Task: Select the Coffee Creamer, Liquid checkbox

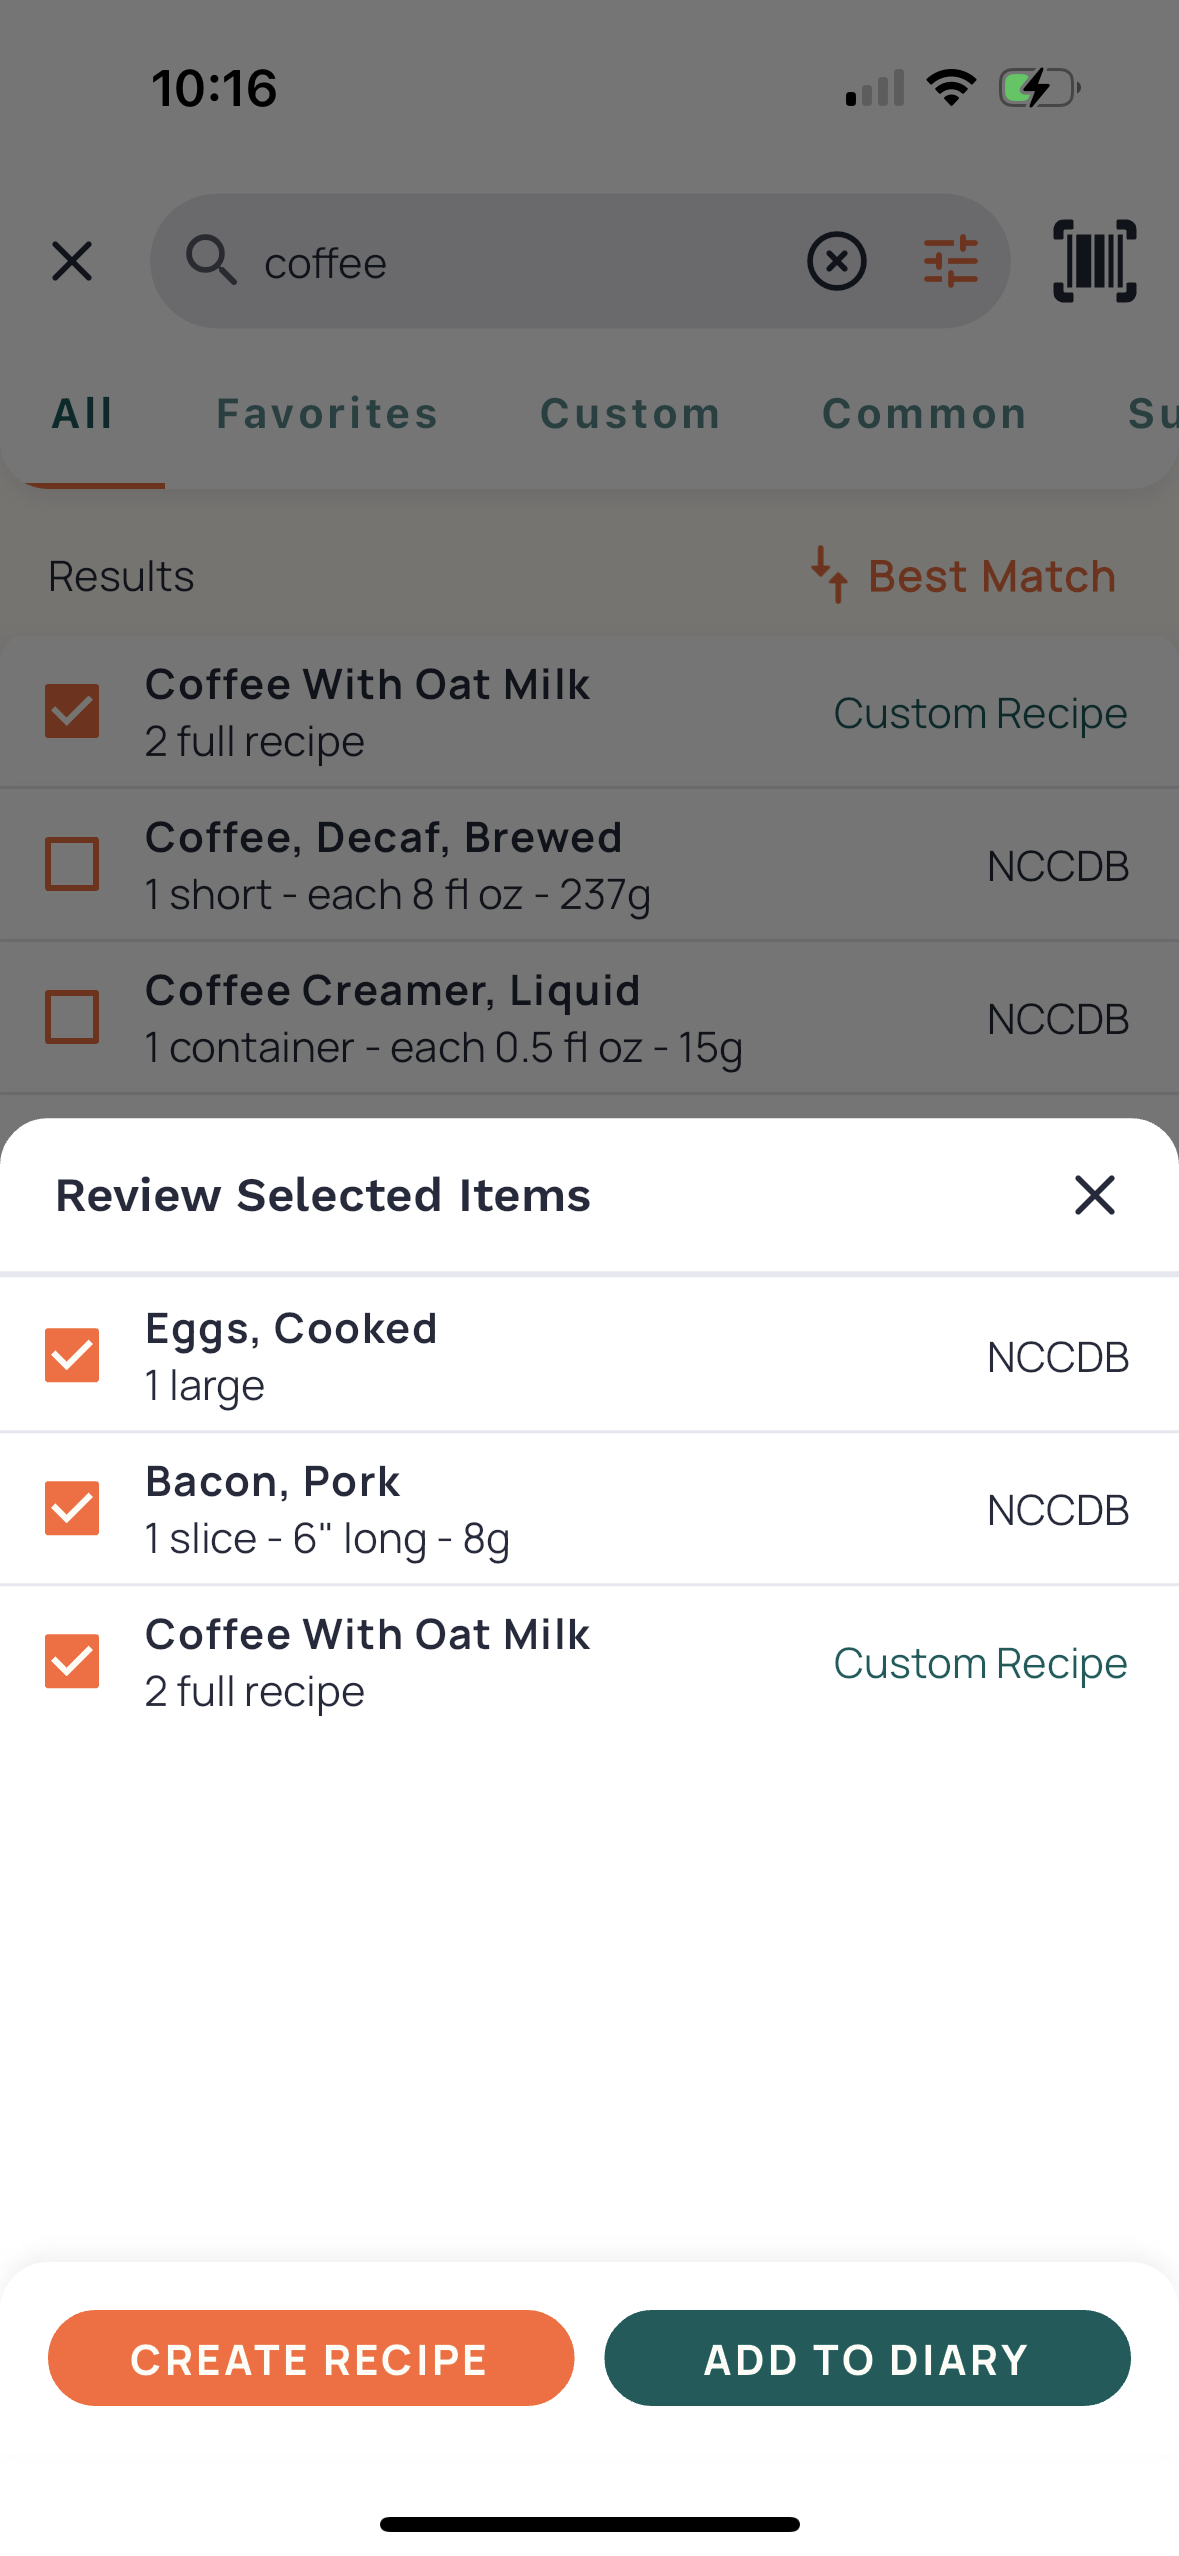Action: 72,1017
